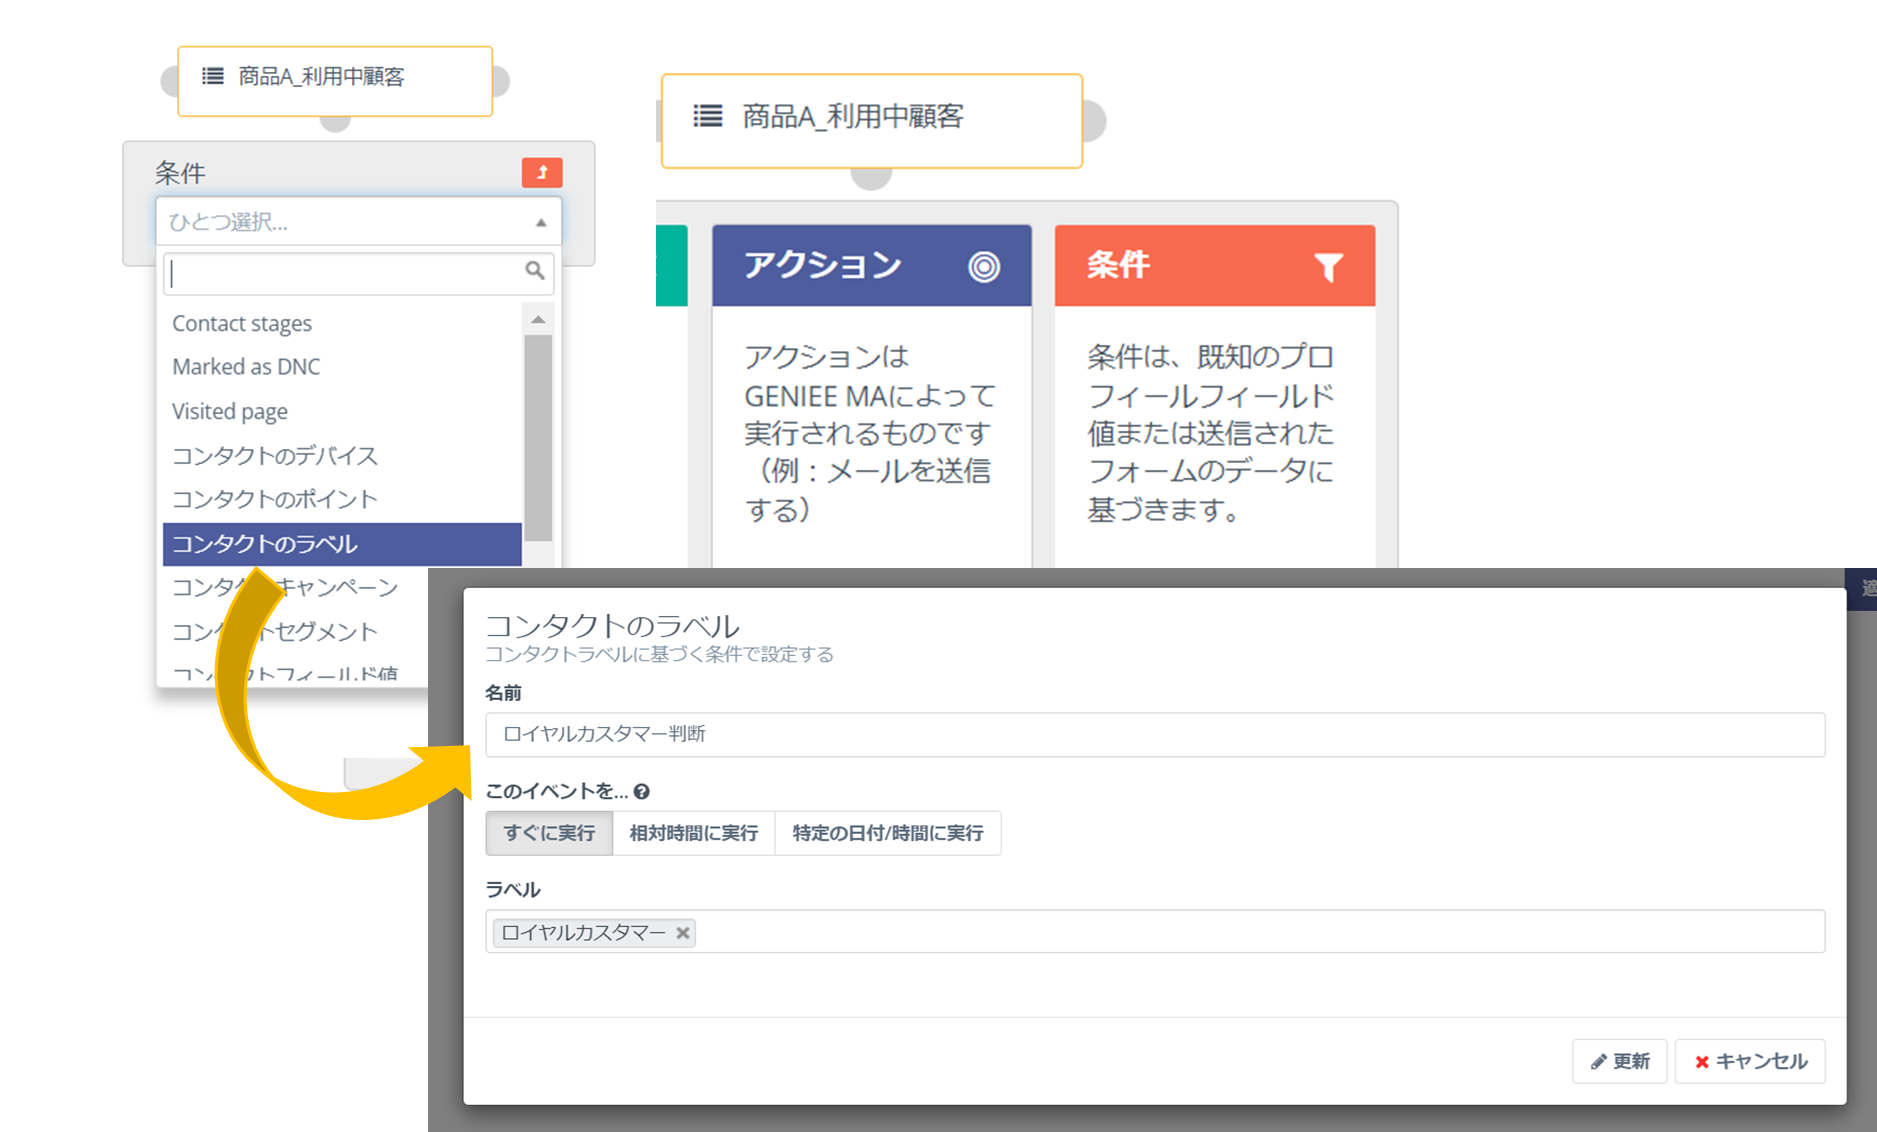The image size is (1877, 1132).
Task: Click list icon in large 商品A_利用中顧客 node
Action: [x=708, y=117]
